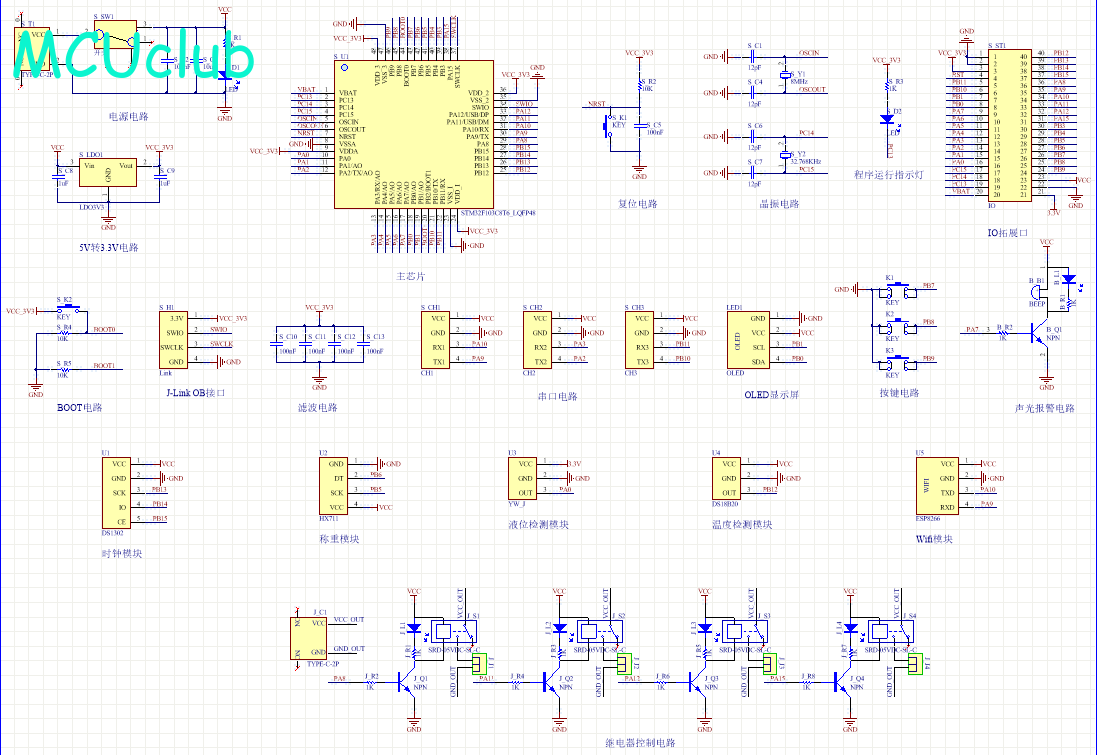Click the '电源电路' section label
This screenshot has width=1097, height=755.
pyautogui.click(x=129, y=116)
